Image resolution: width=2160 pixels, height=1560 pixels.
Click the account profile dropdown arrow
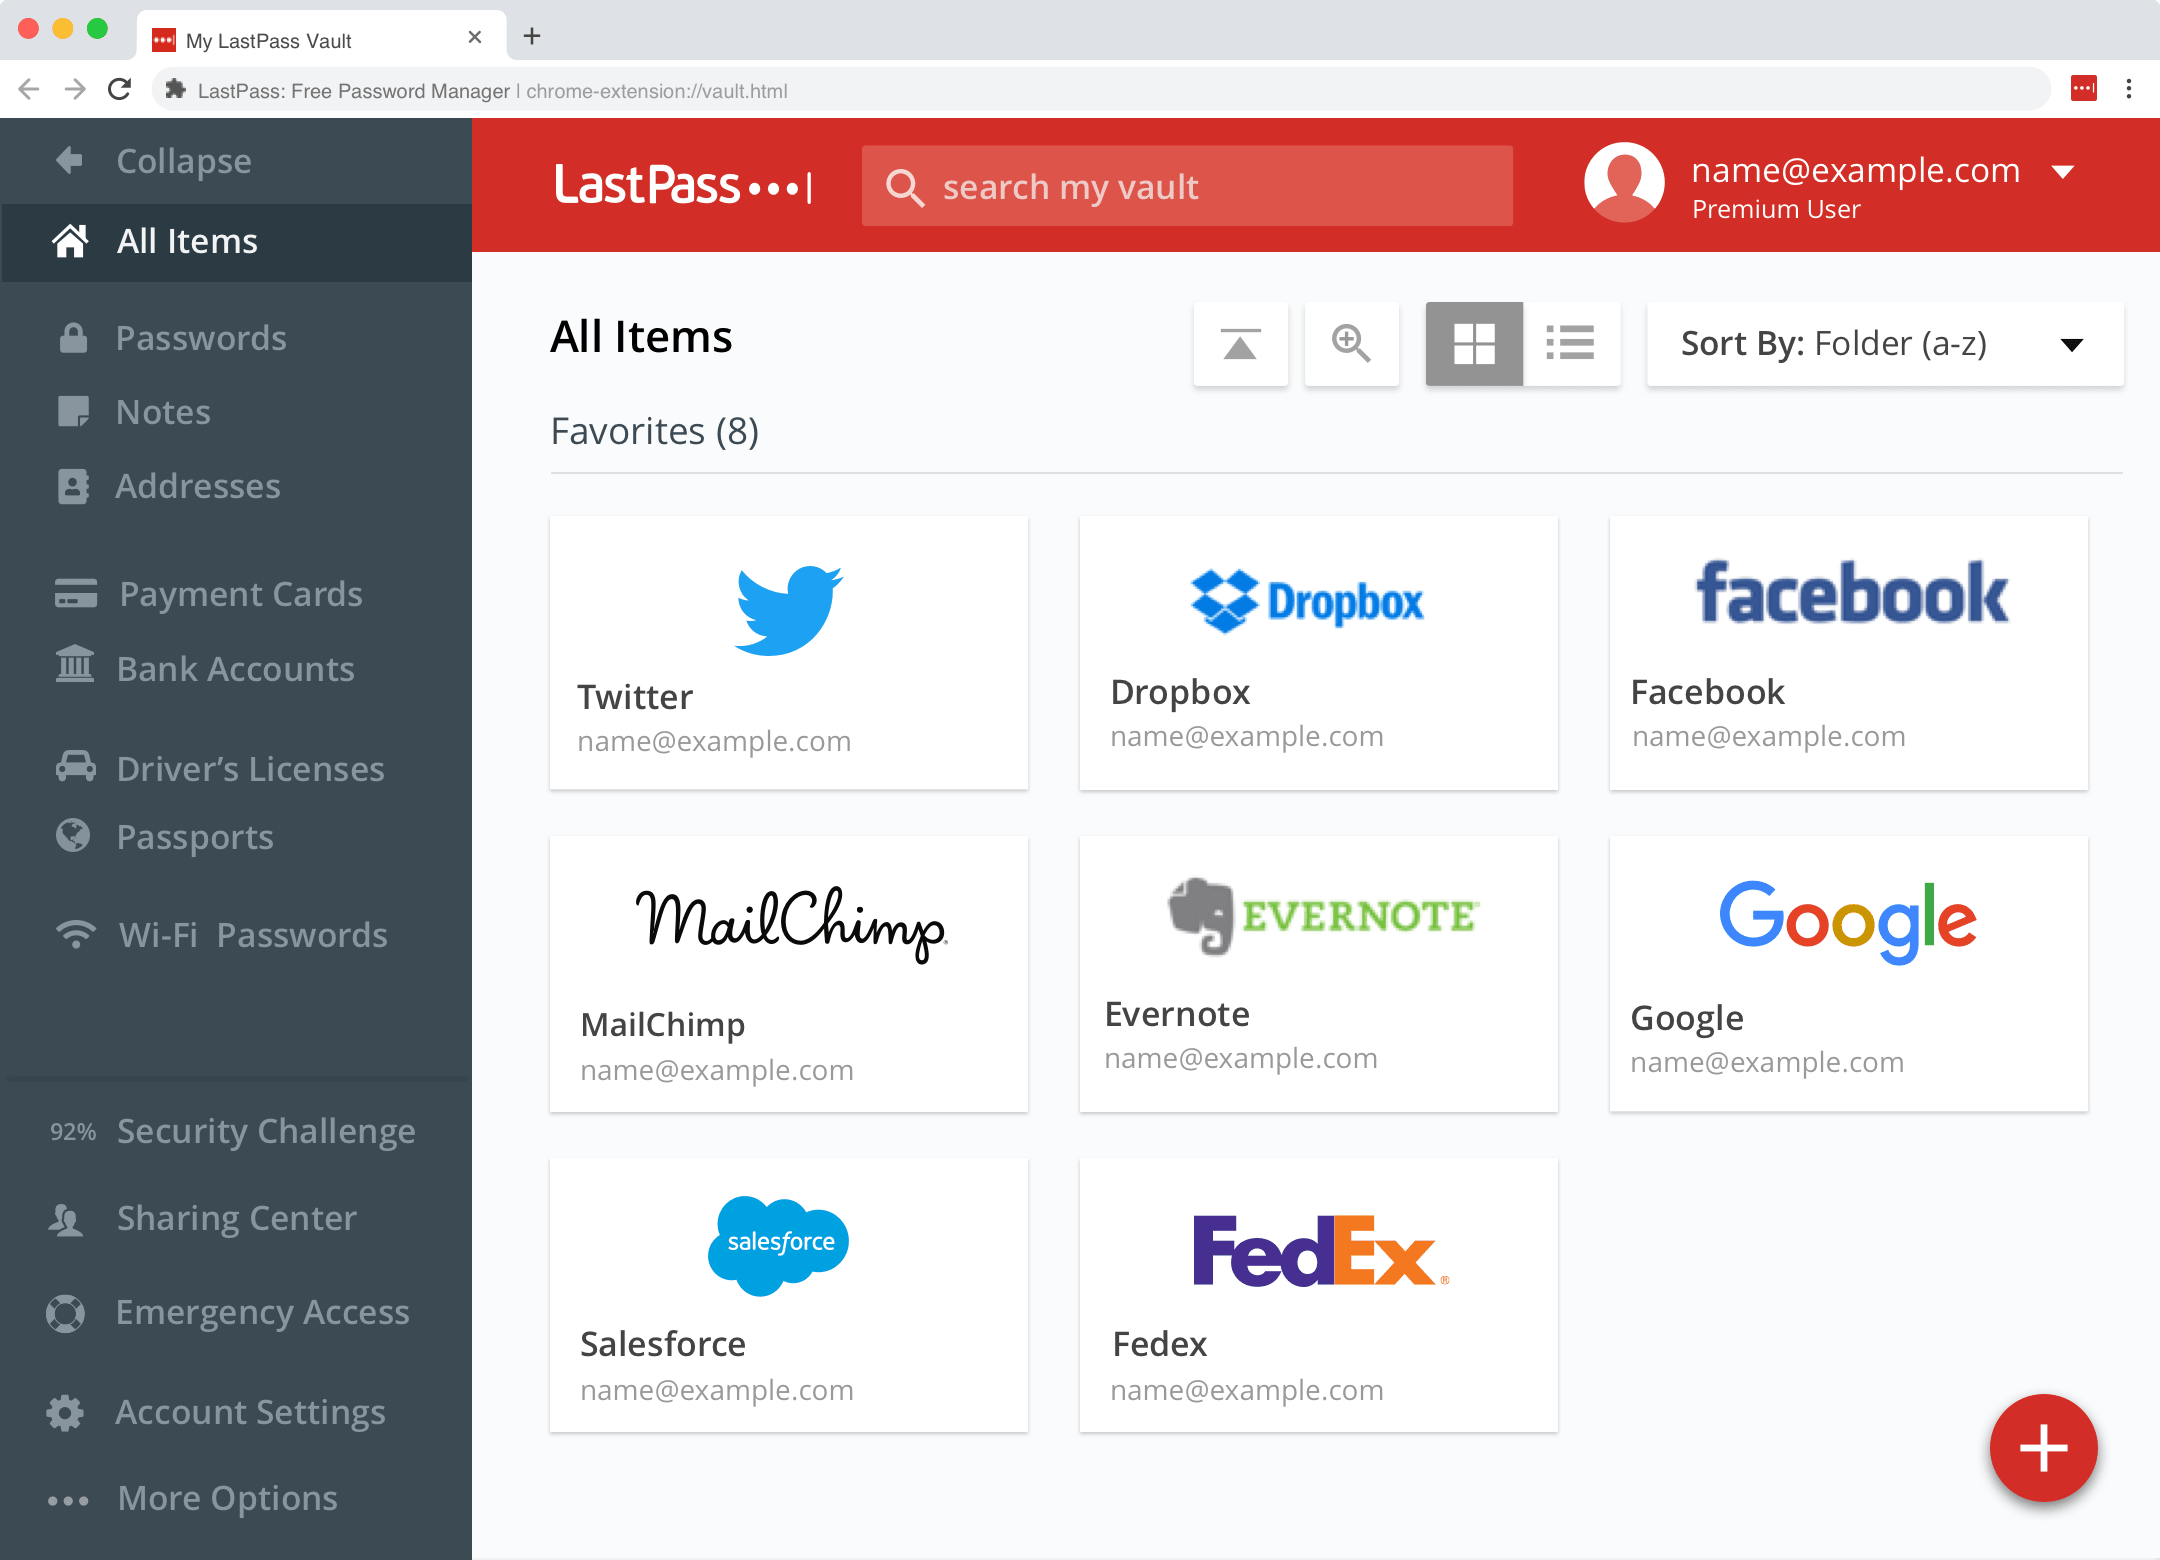coord(2066,169)
